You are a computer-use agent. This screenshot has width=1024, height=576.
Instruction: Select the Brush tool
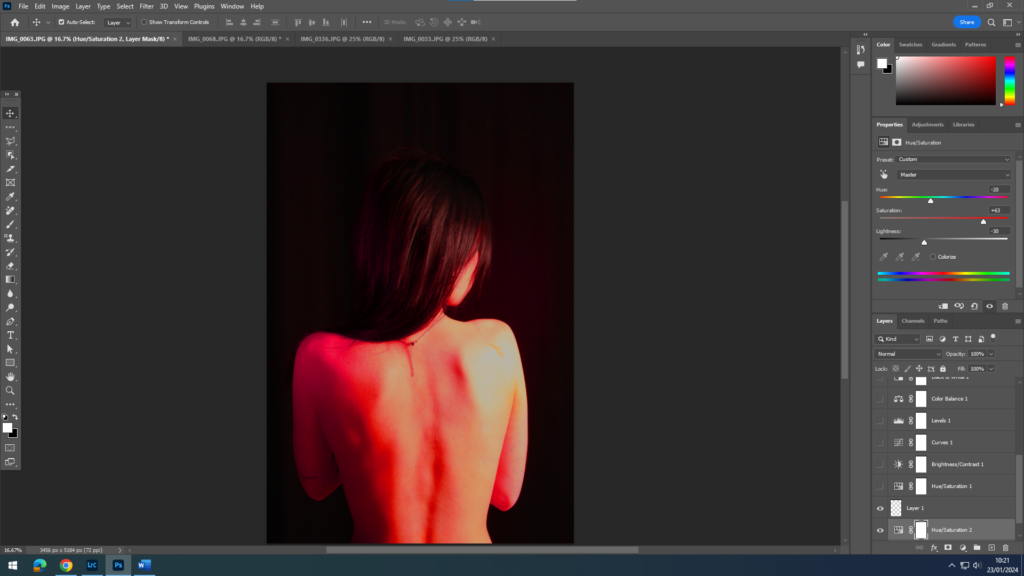click(x=10, y=225)
